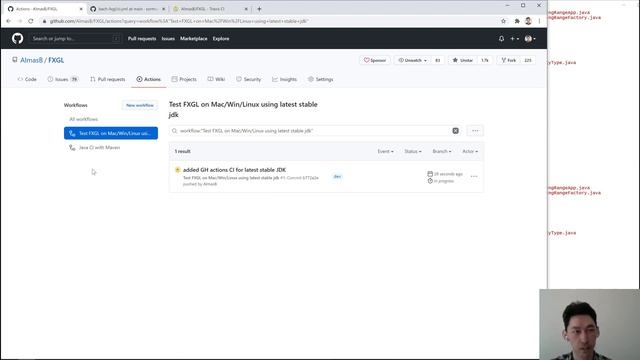Open the Projects tab

pos(184,79)
